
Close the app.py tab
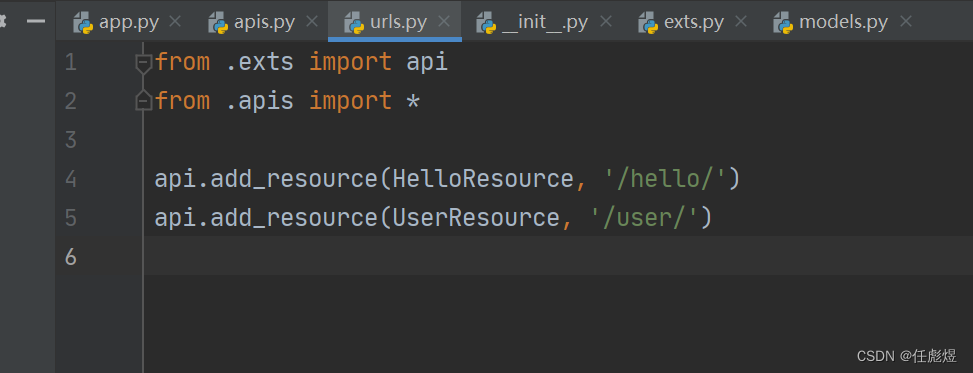click(176, 22)
